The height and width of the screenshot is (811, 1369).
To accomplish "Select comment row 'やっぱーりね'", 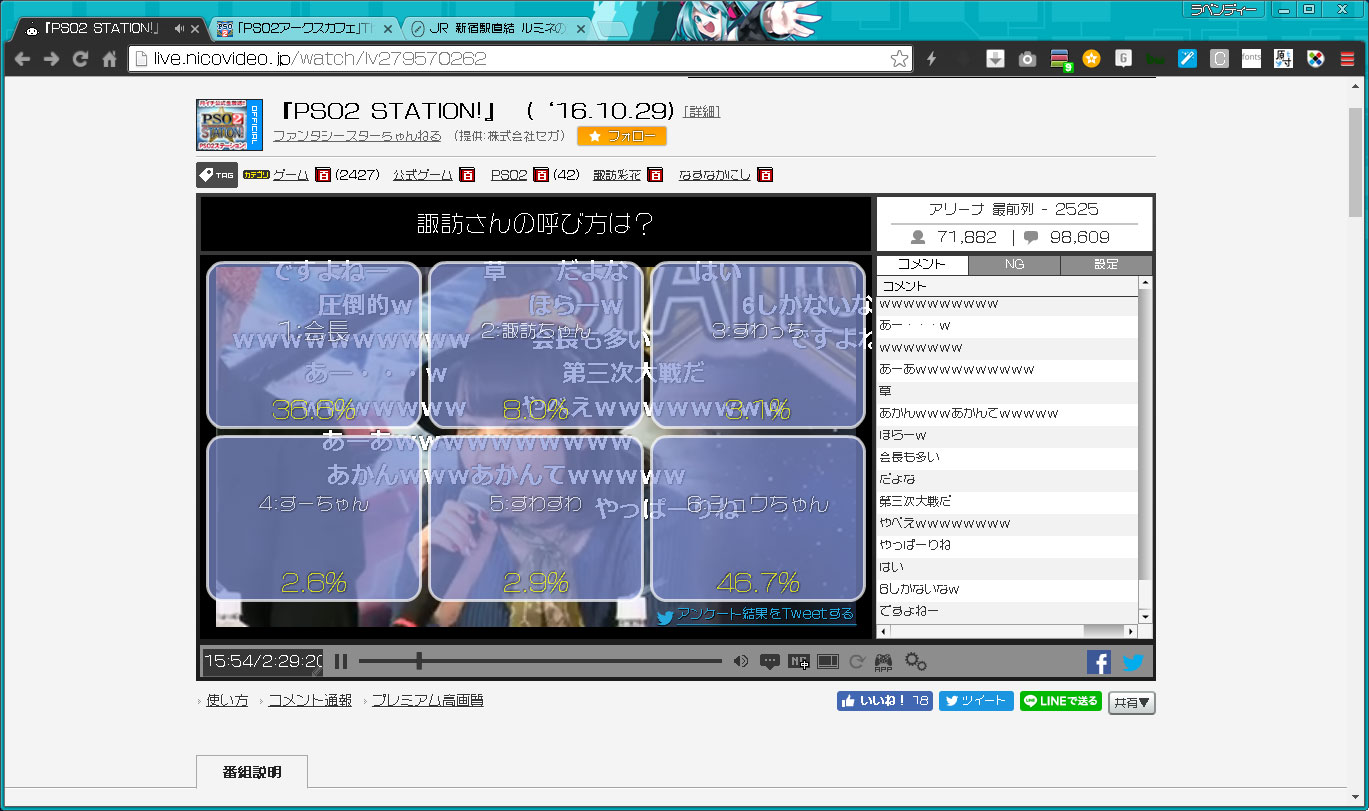I will click(x=1007, y=545).
